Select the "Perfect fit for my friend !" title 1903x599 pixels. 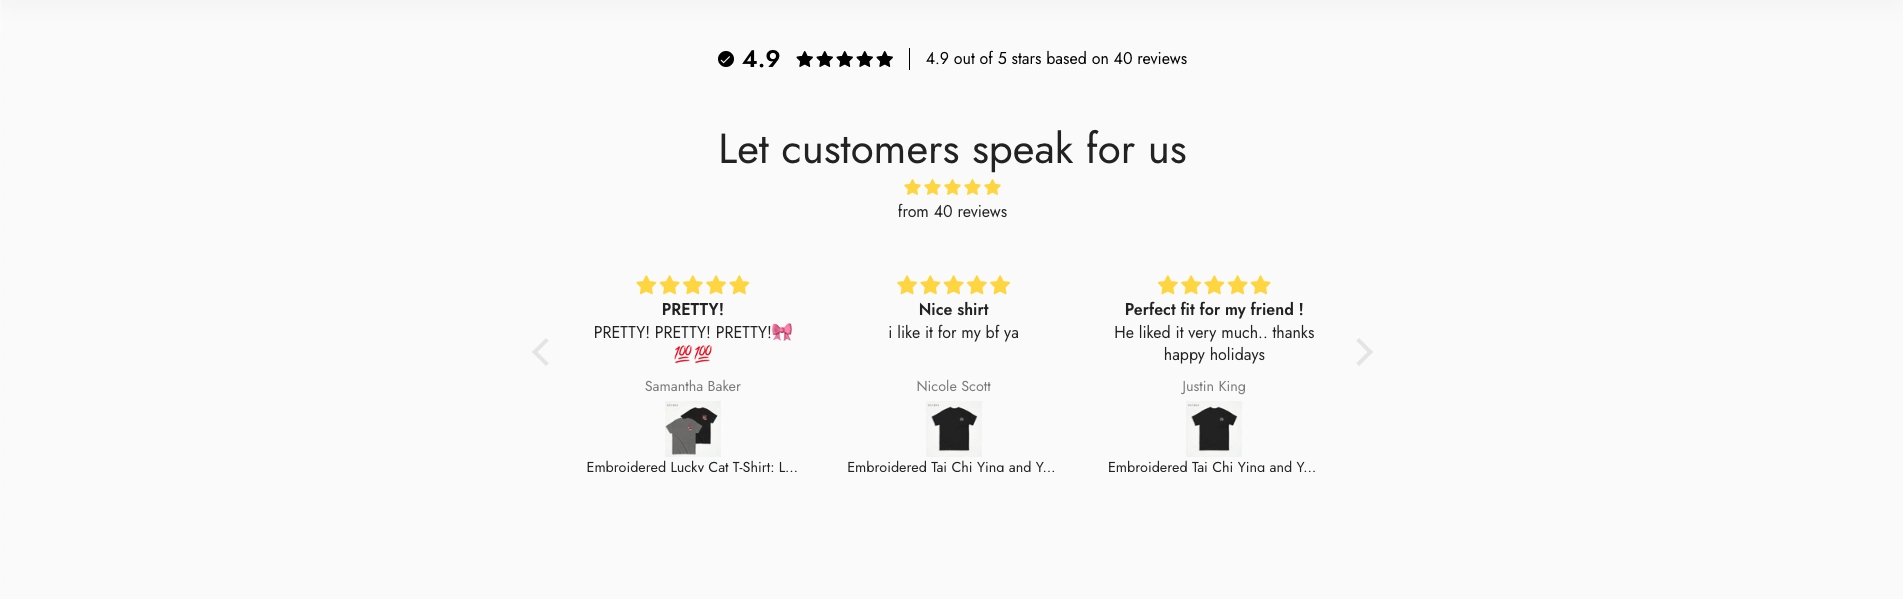coord(1213,310)
